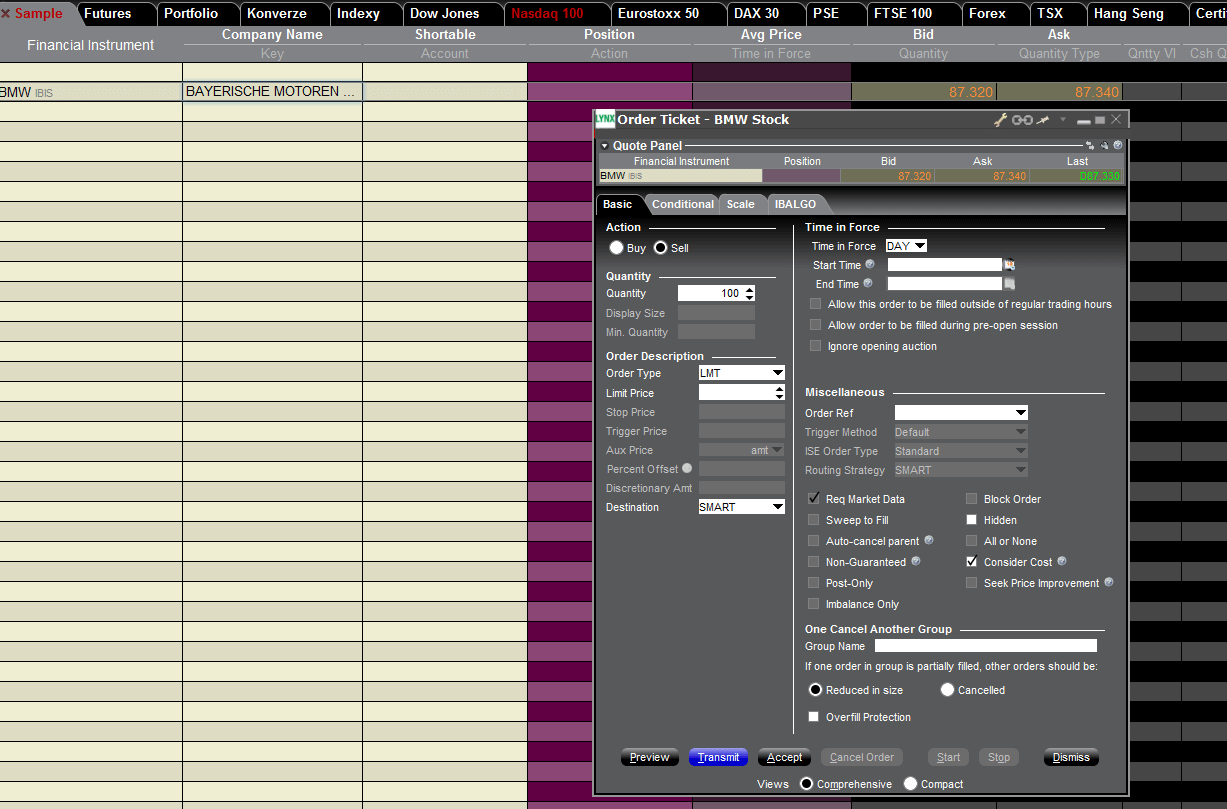Click in the Group Name input field
The height and width of the screenshot is (809, 1227).
(985, 646)
